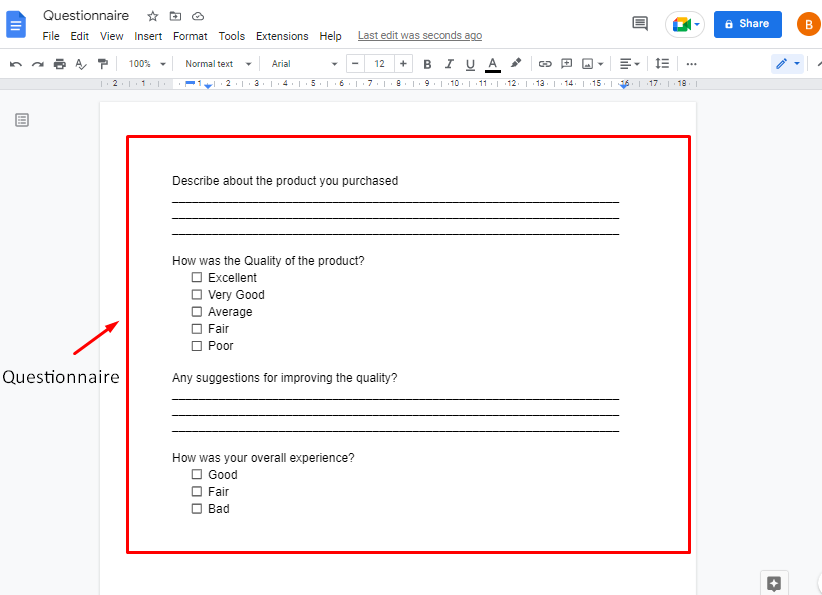This screenshot has height=595, width=822.
Task: Open the Google Meet call menu
Action: click(x=685, y=24)
